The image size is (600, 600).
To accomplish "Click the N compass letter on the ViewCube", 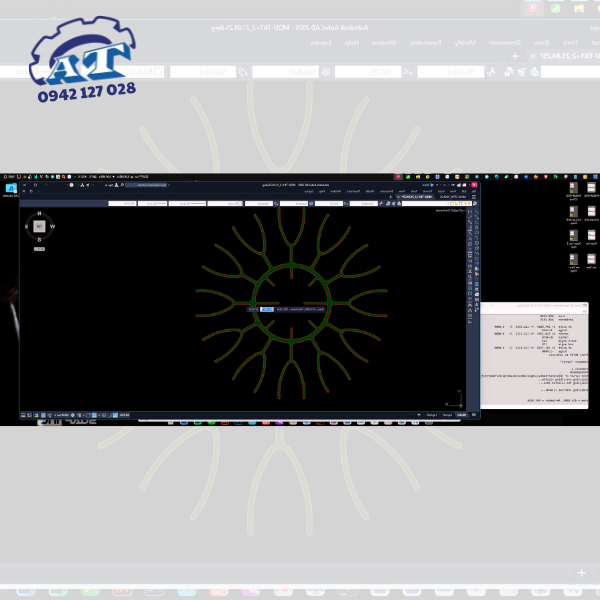I will click(x=39, y=214).
